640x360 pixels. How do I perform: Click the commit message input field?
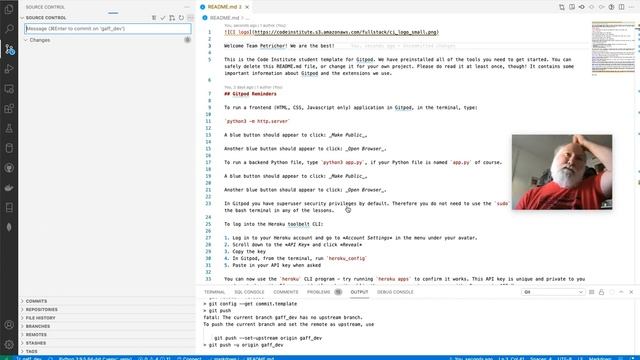coord(108,29)
